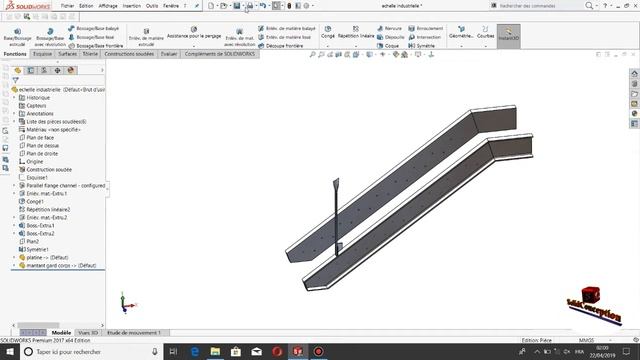Select the Coque shell tool

point(388,46)
